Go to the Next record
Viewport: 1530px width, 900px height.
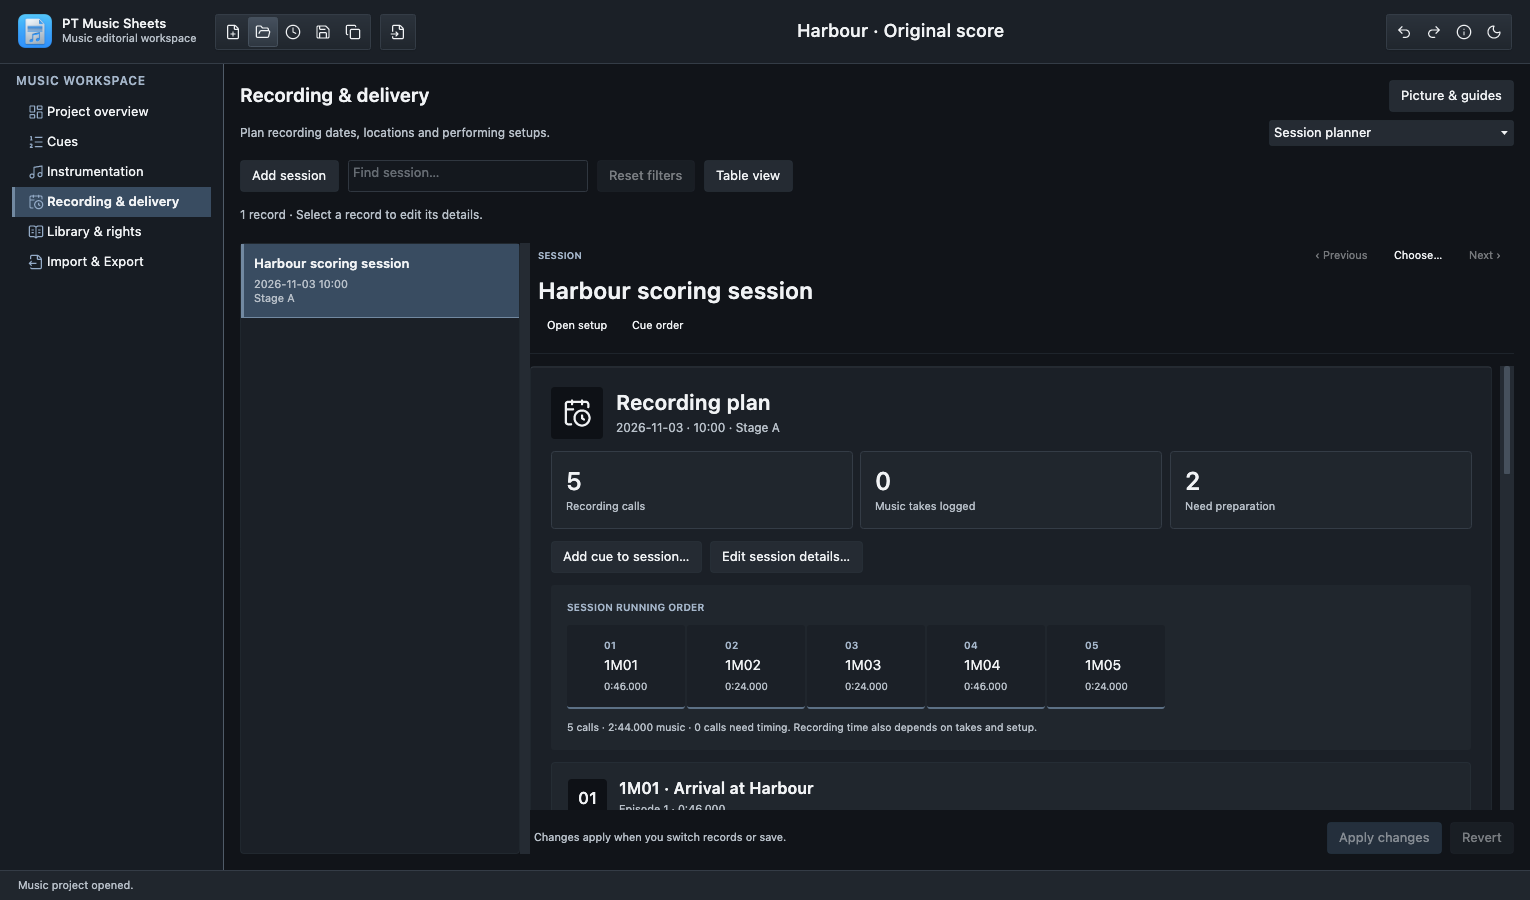coord(1484,256)
